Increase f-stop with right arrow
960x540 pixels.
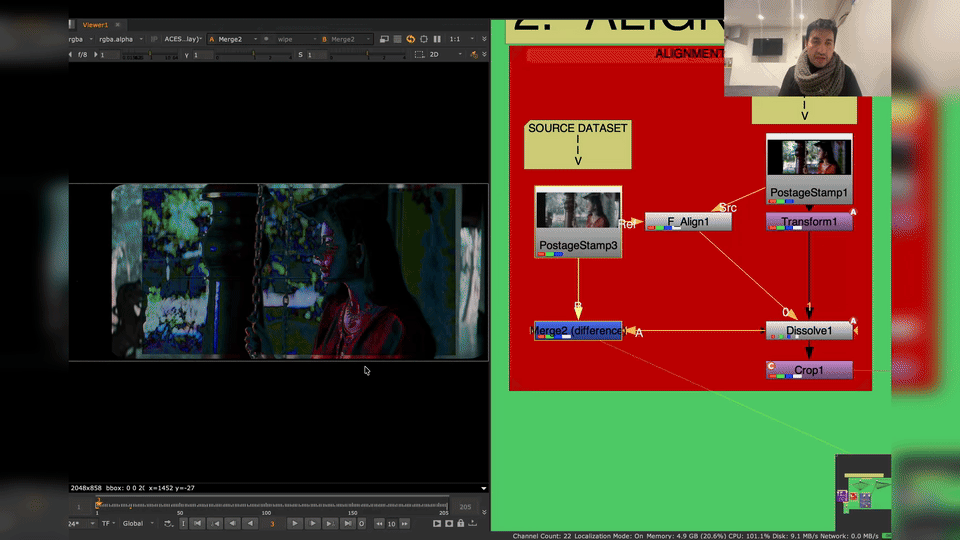pyautogui.click(x=96, y=54)
